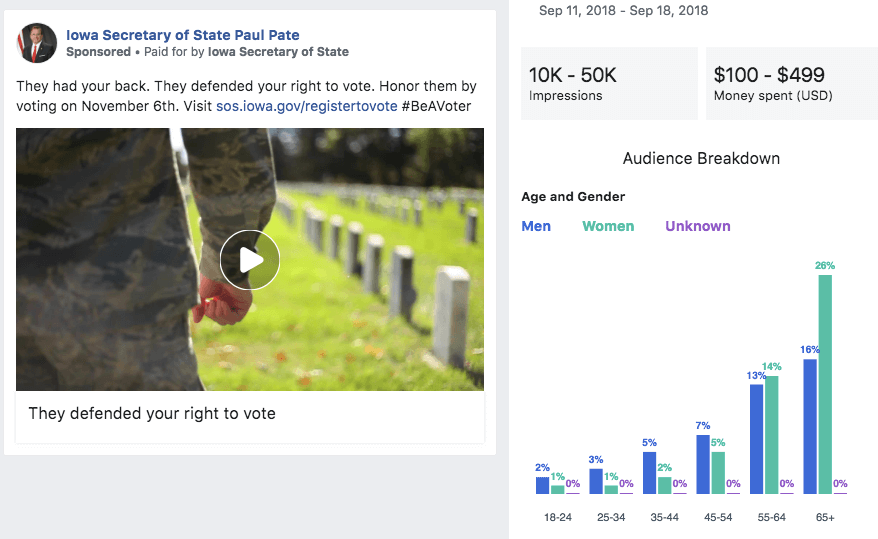Play the cemetery video ad
878x539 pixels.
[x=250, y=260]
